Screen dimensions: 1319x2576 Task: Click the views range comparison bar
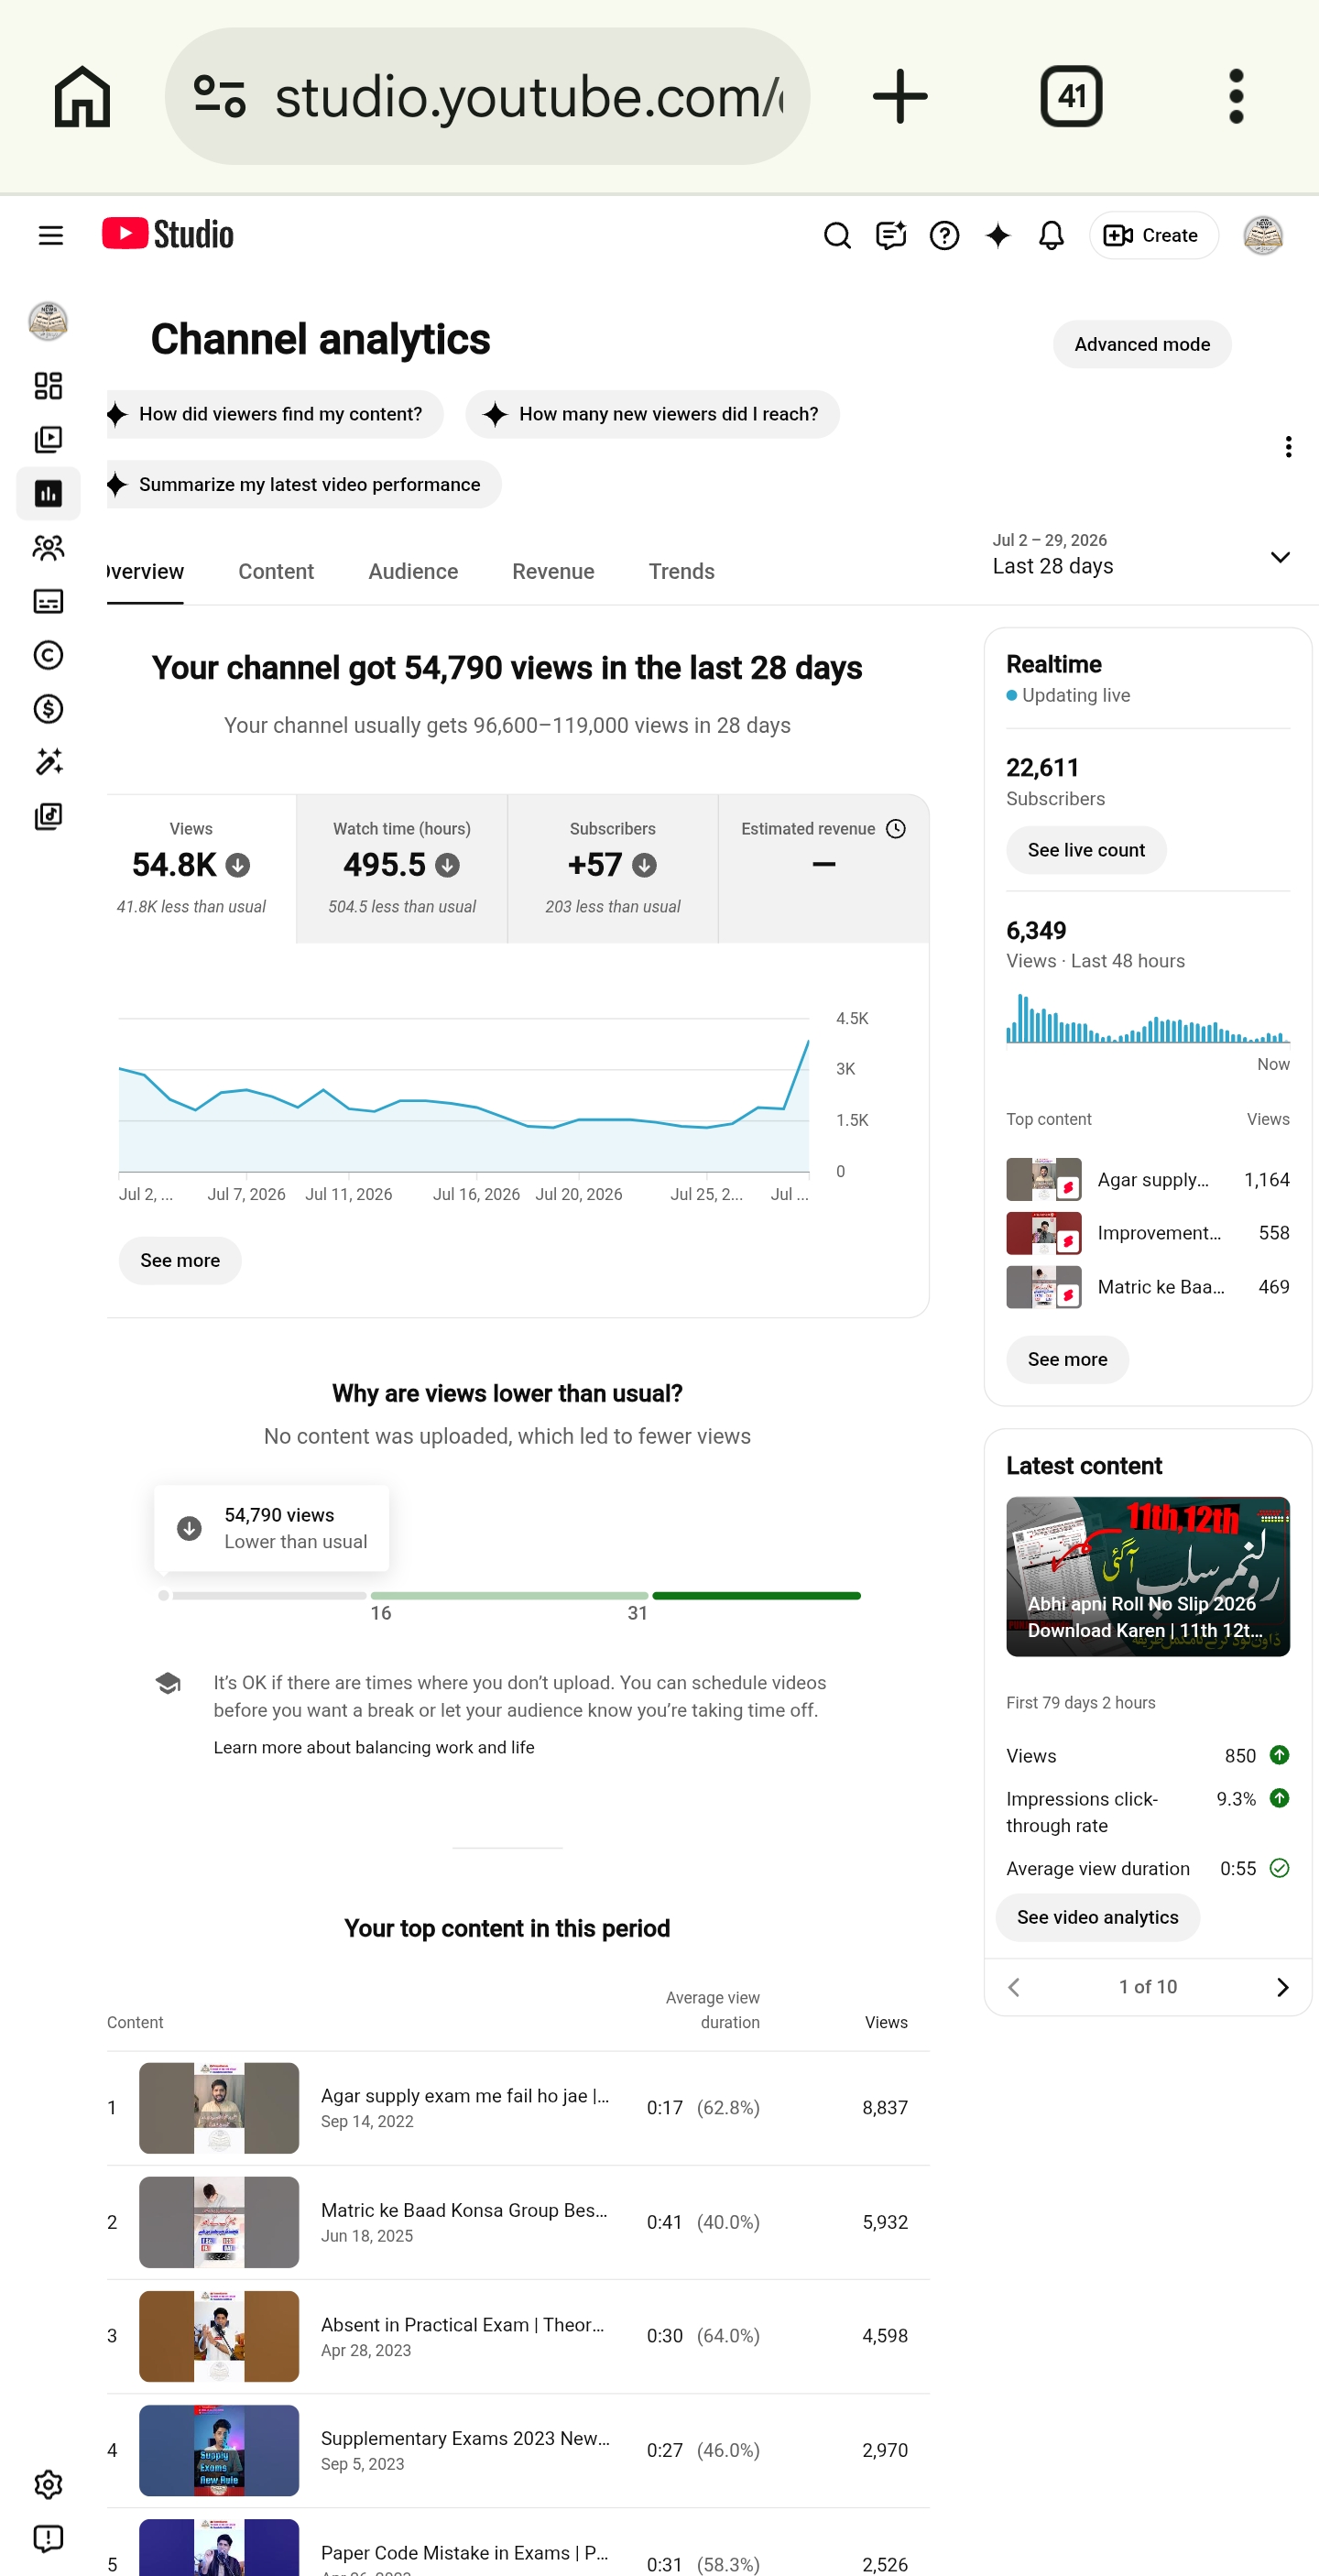[509, 1595]
